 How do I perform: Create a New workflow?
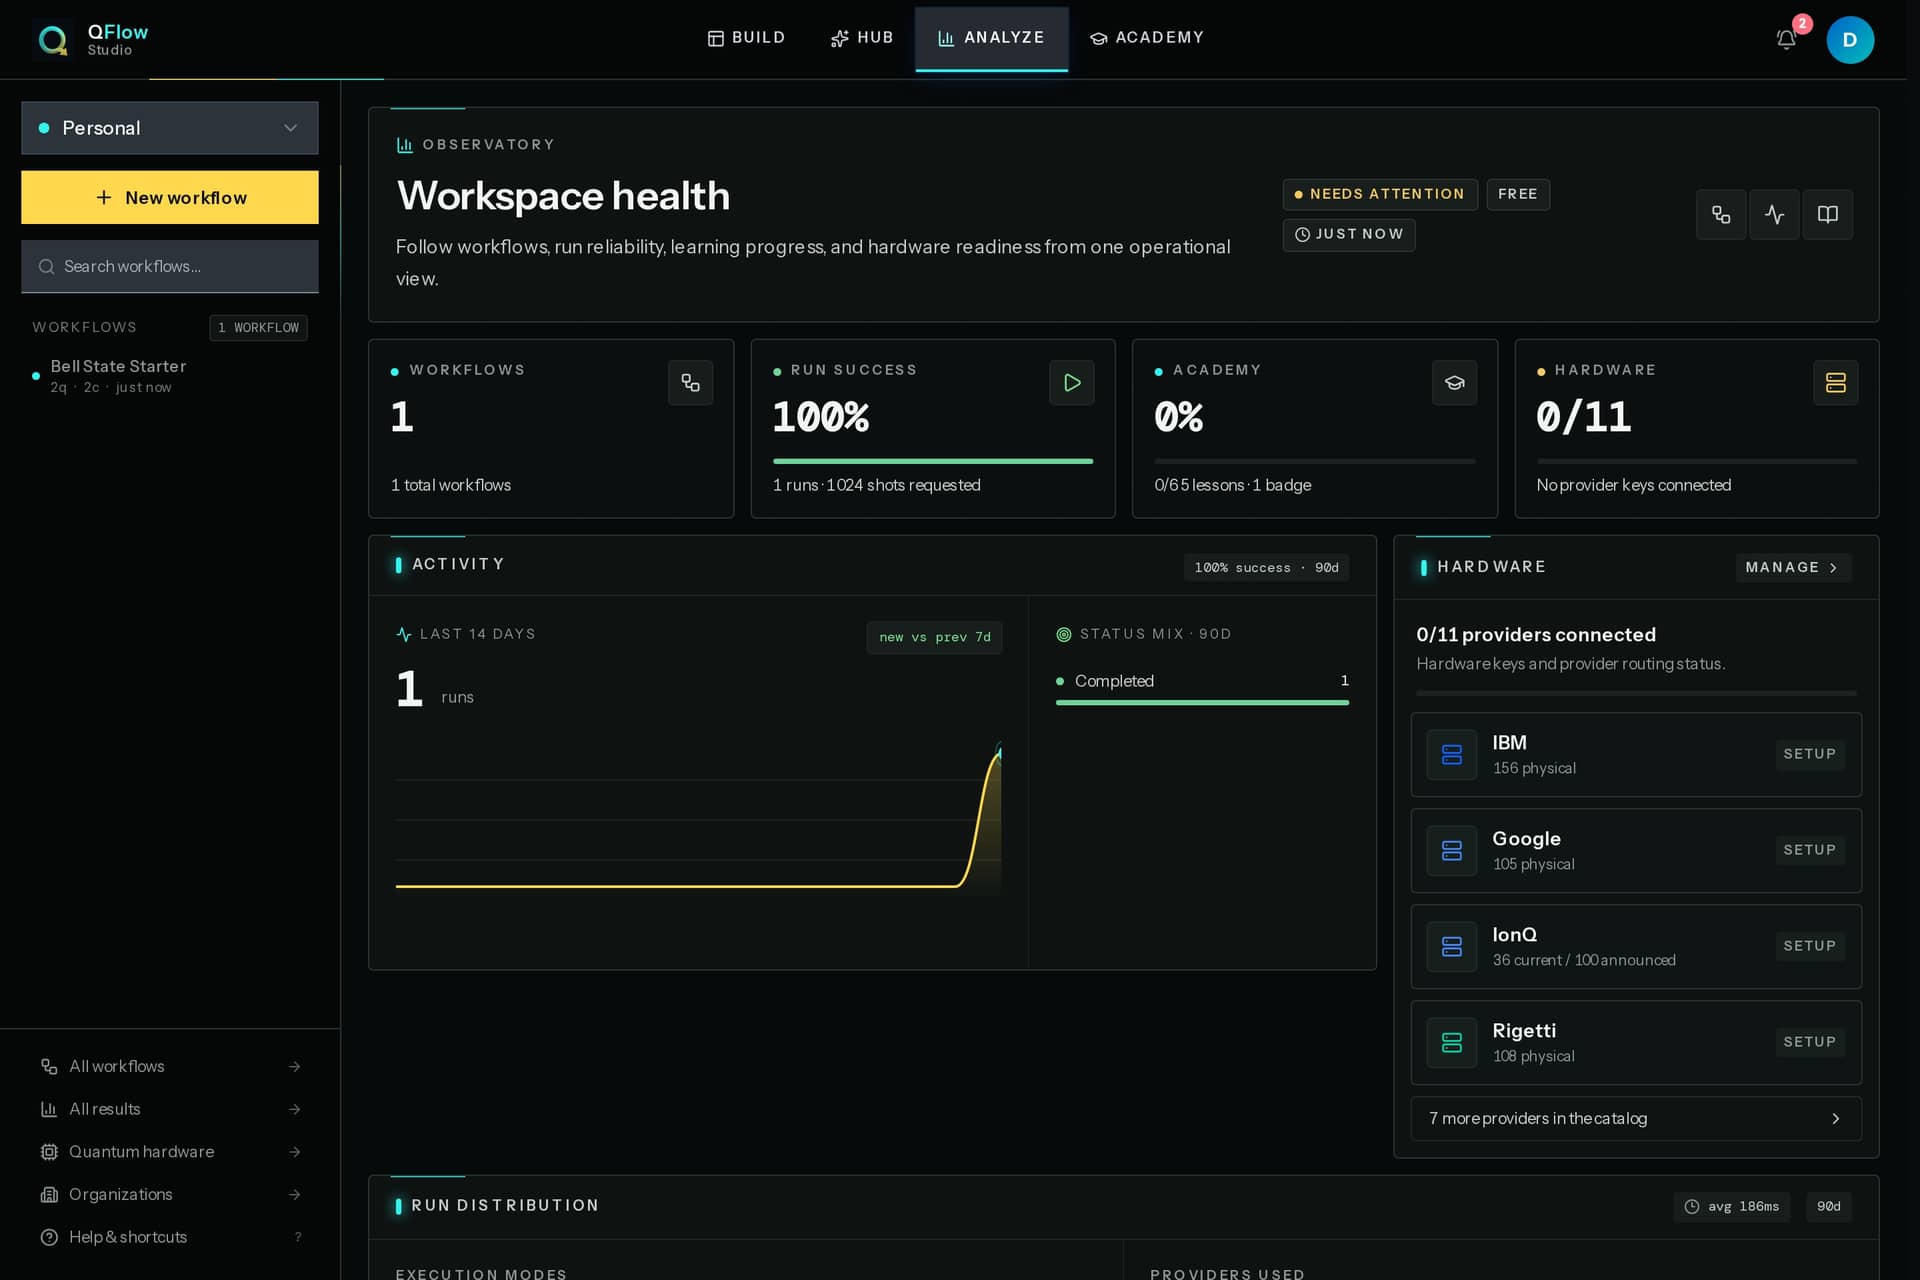tap(170, 197)
